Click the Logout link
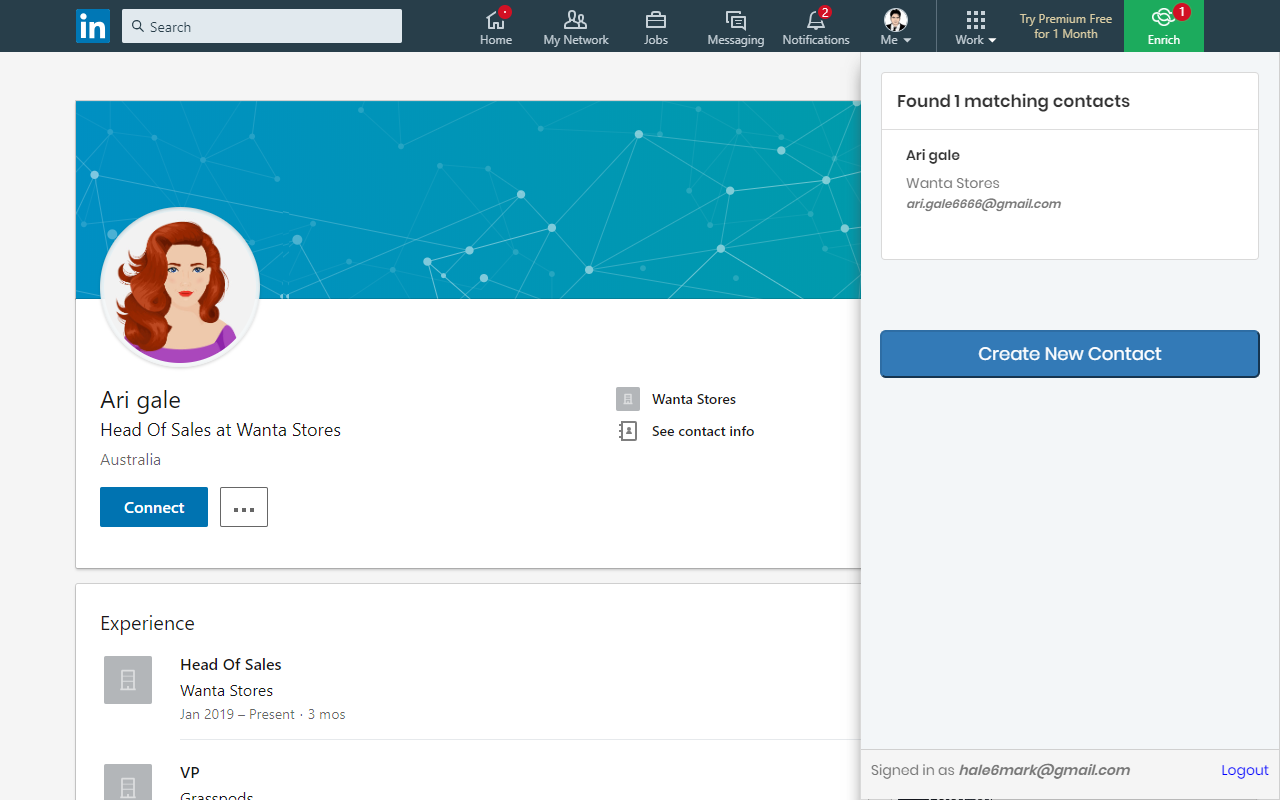Image resolution: width=1280 pixels, height=800 pixels. coord(1244,770)
